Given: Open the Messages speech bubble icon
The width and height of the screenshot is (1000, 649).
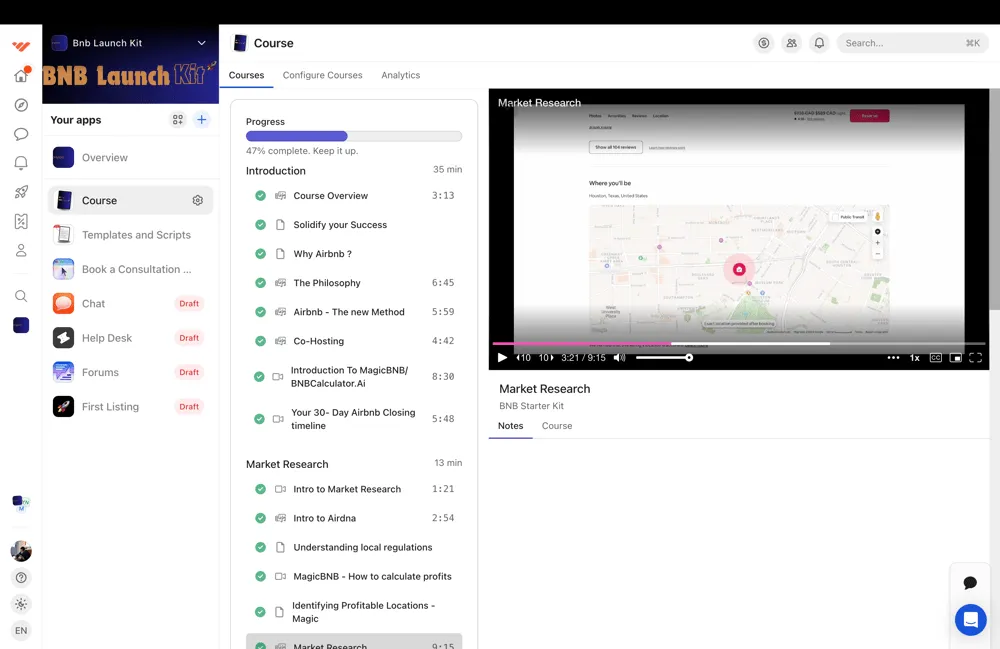Looking at the screenshot, I should click(21, 134).
